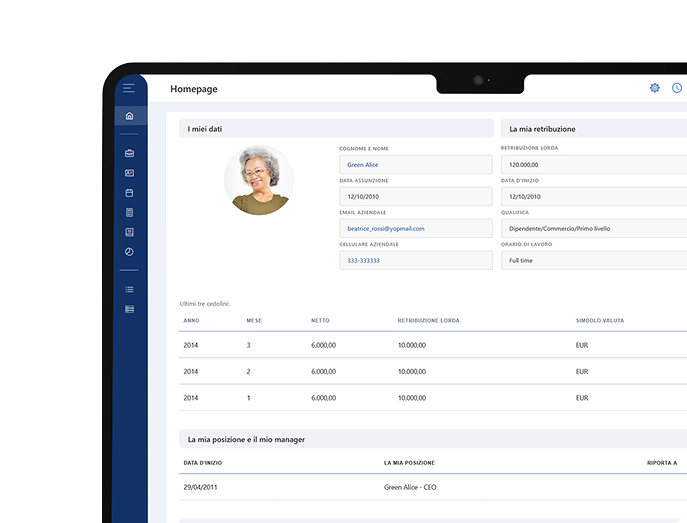
Task: Open the pie chart icon in the sidebar
Action: pos(129,252)
